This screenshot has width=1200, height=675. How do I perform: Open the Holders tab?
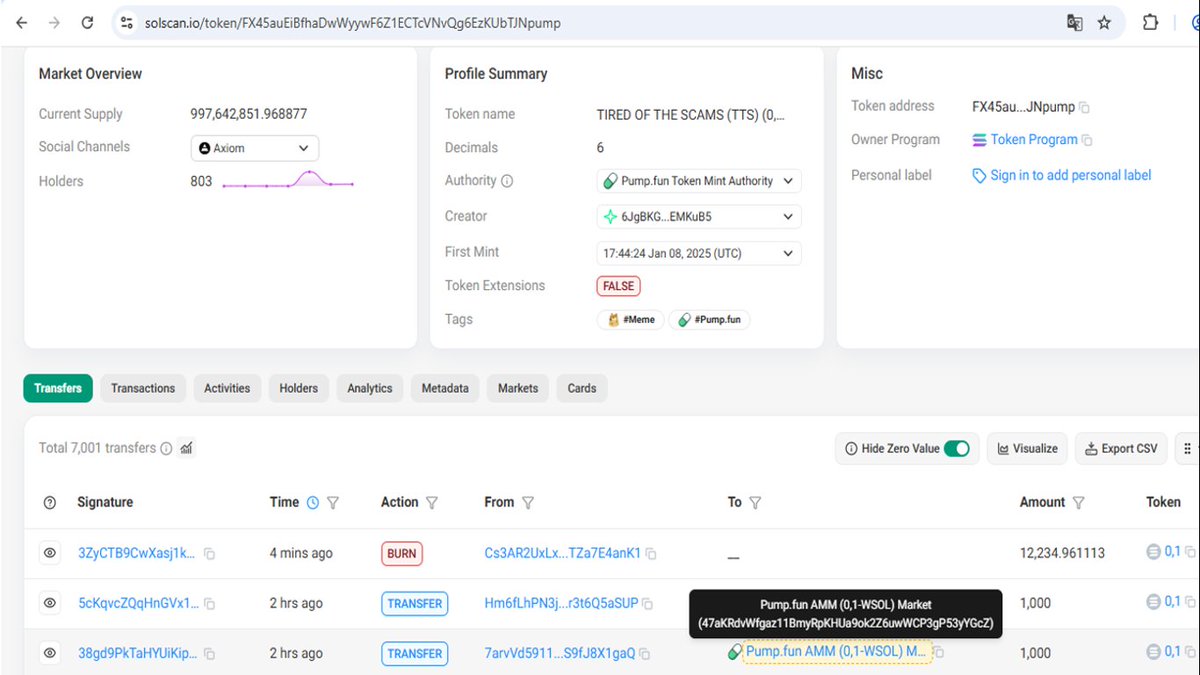coord(299,388)
